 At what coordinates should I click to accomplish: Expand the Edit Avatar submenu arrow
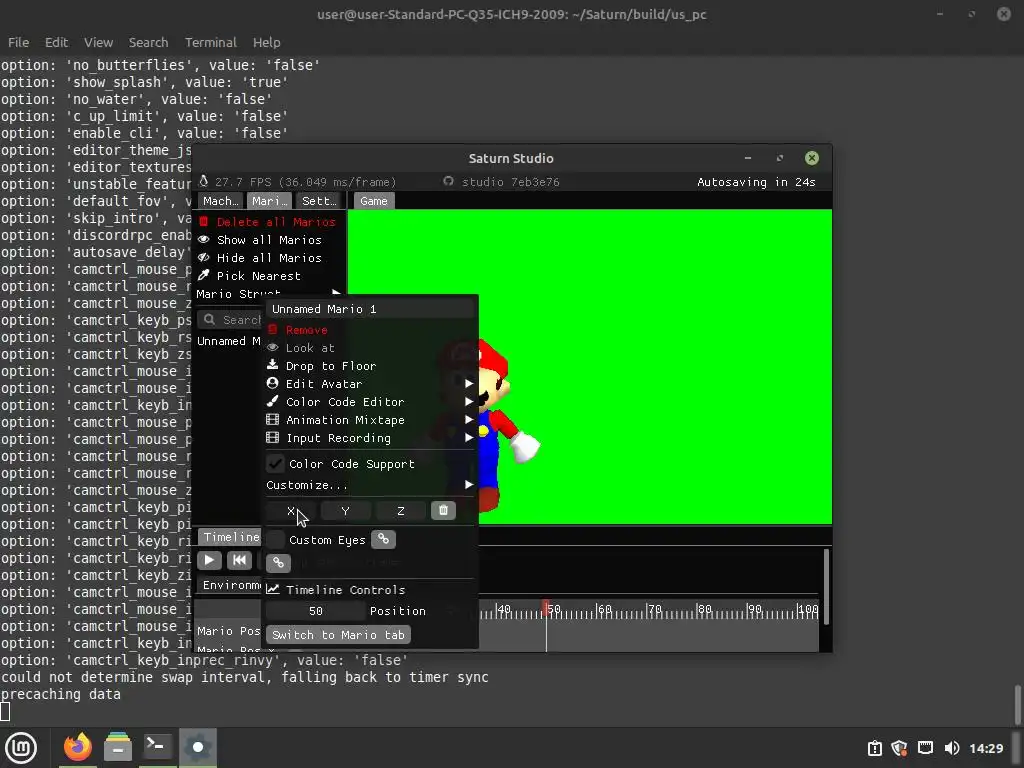[x=469, y=383]
